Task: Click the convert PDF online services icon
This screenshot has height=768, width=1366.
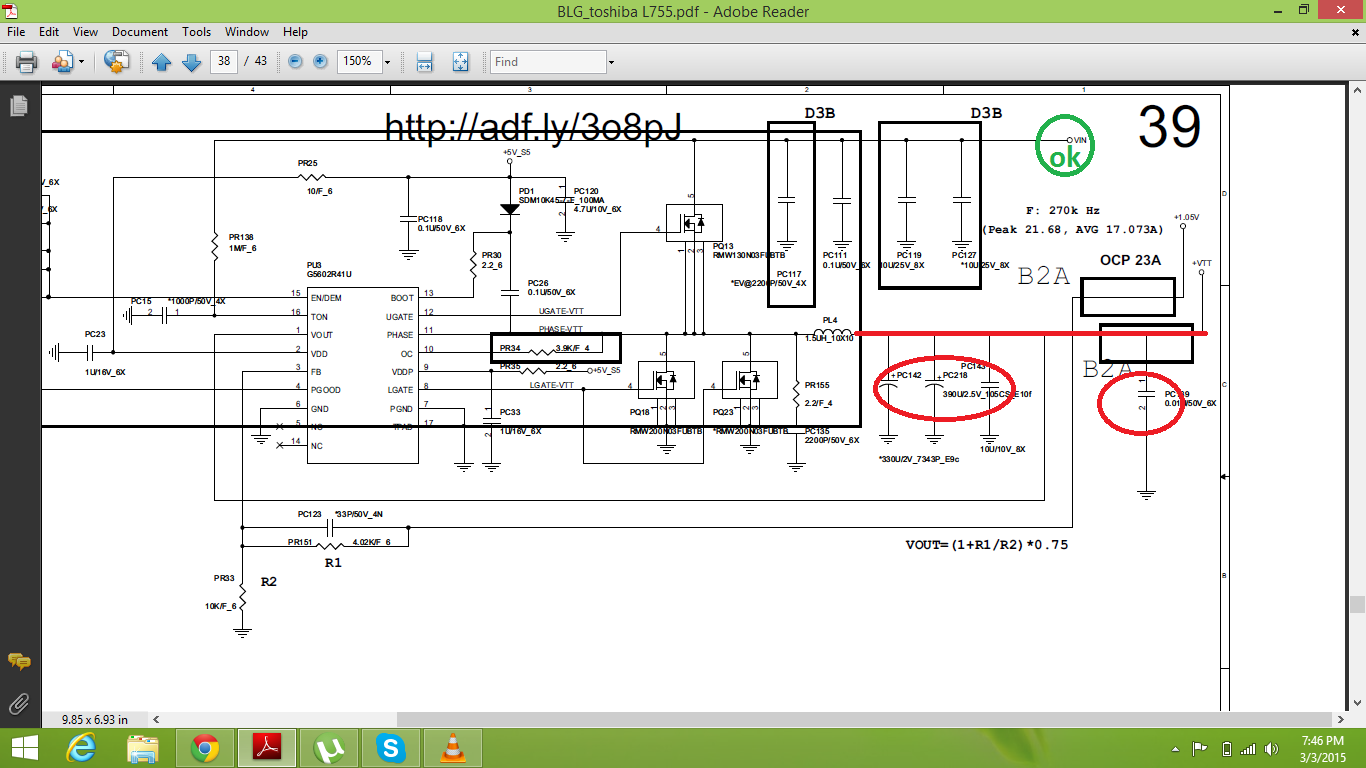Action: (x=116, y=62)
